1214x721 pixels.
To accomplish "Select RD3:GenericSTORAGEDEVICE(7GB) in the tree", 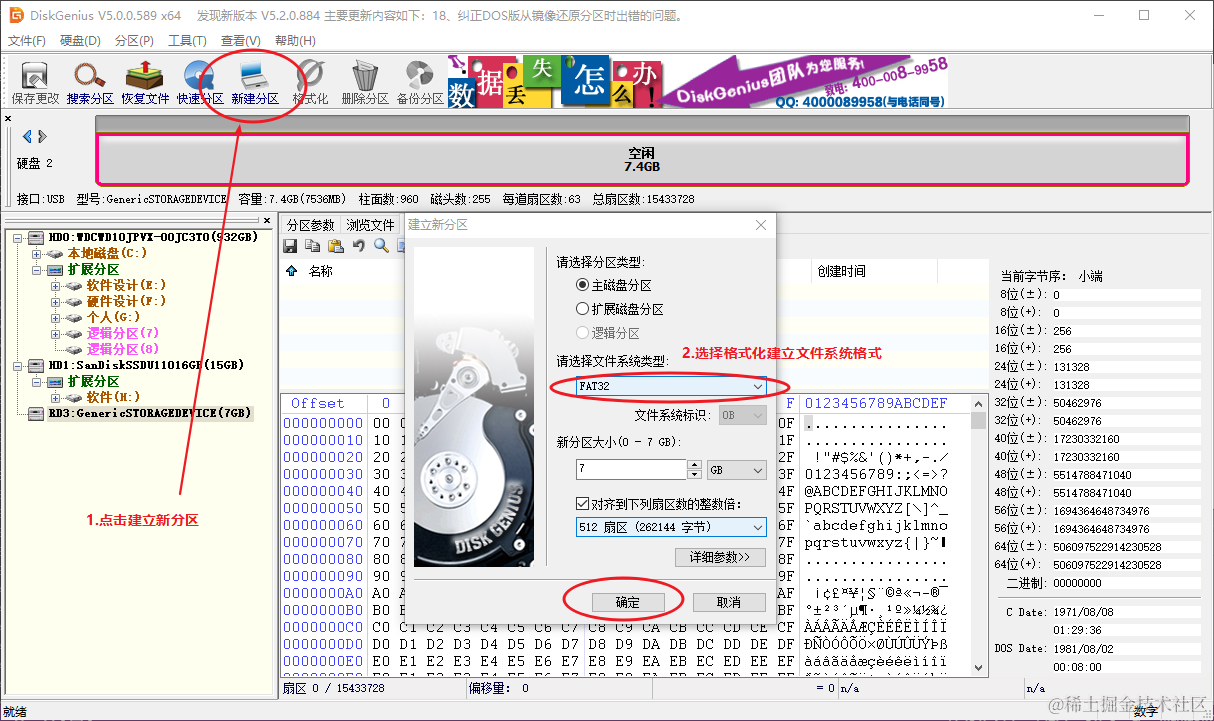I will [x=150, y=413].
